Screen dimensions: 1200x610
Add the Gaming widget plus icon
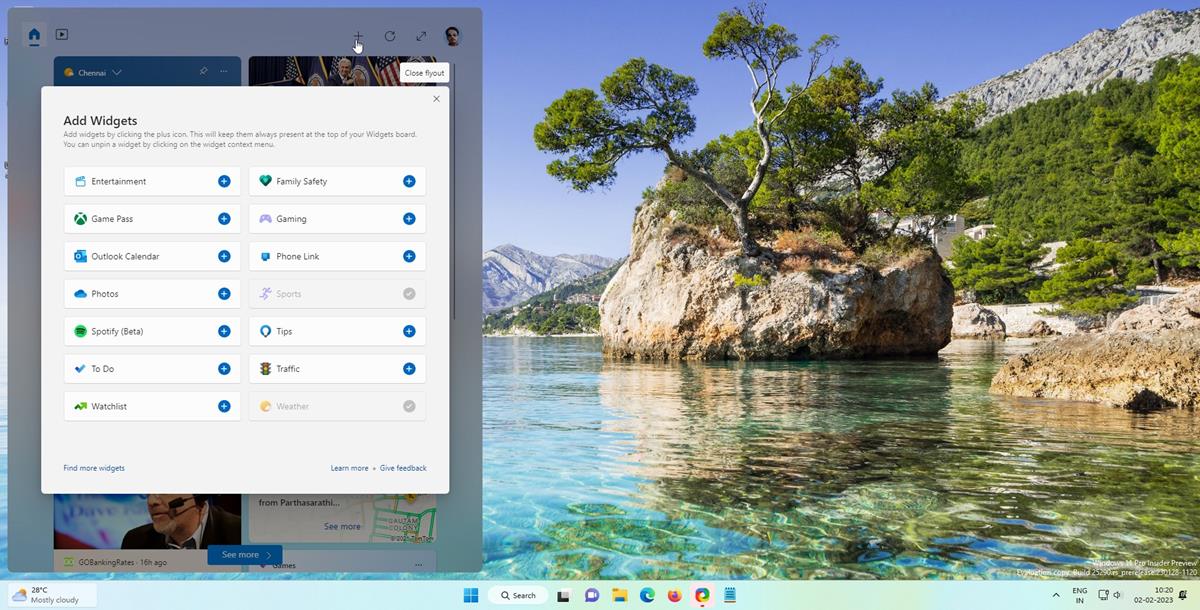click(409, 219)
